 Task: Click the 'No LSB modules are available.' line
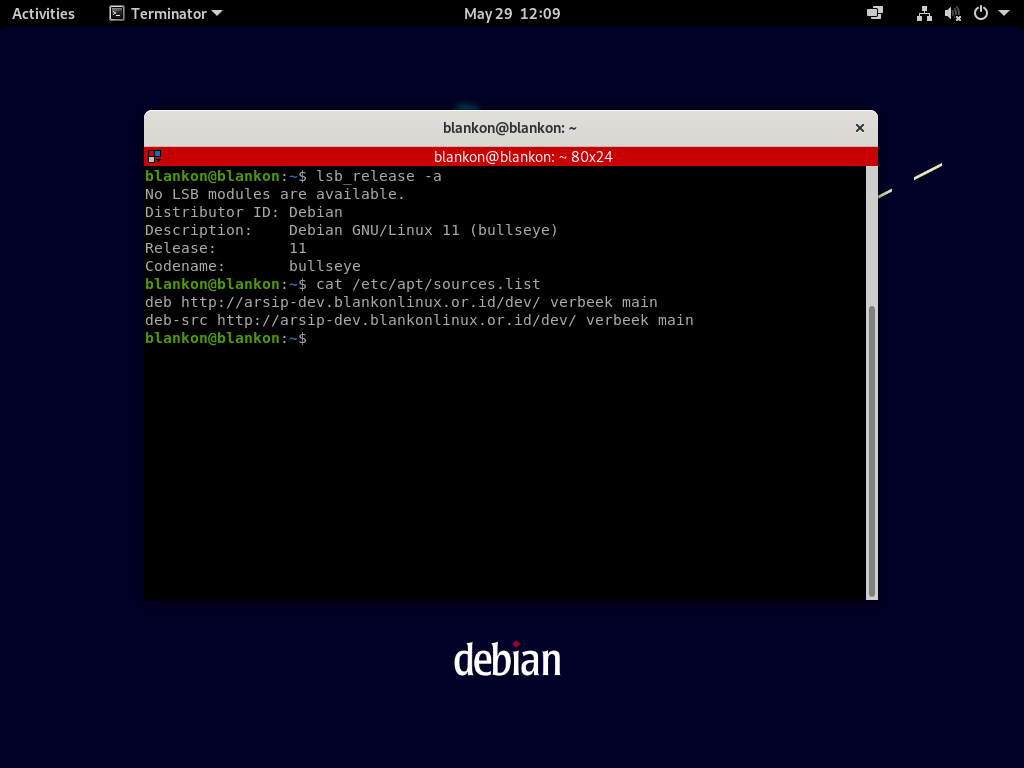pyautogui.click(x=275, y=194)
